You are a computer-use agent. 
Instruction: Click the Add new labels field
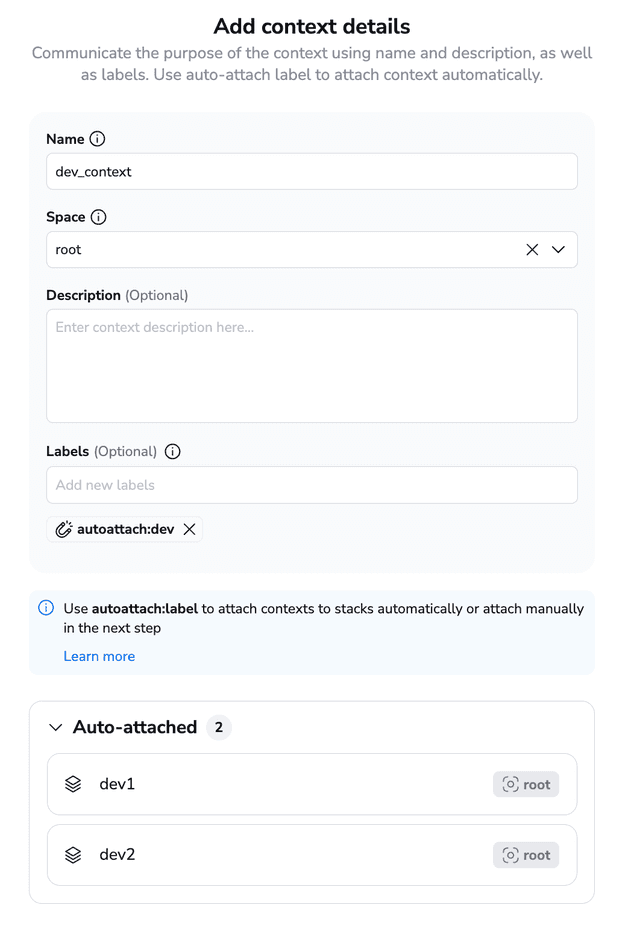[311, 485]
